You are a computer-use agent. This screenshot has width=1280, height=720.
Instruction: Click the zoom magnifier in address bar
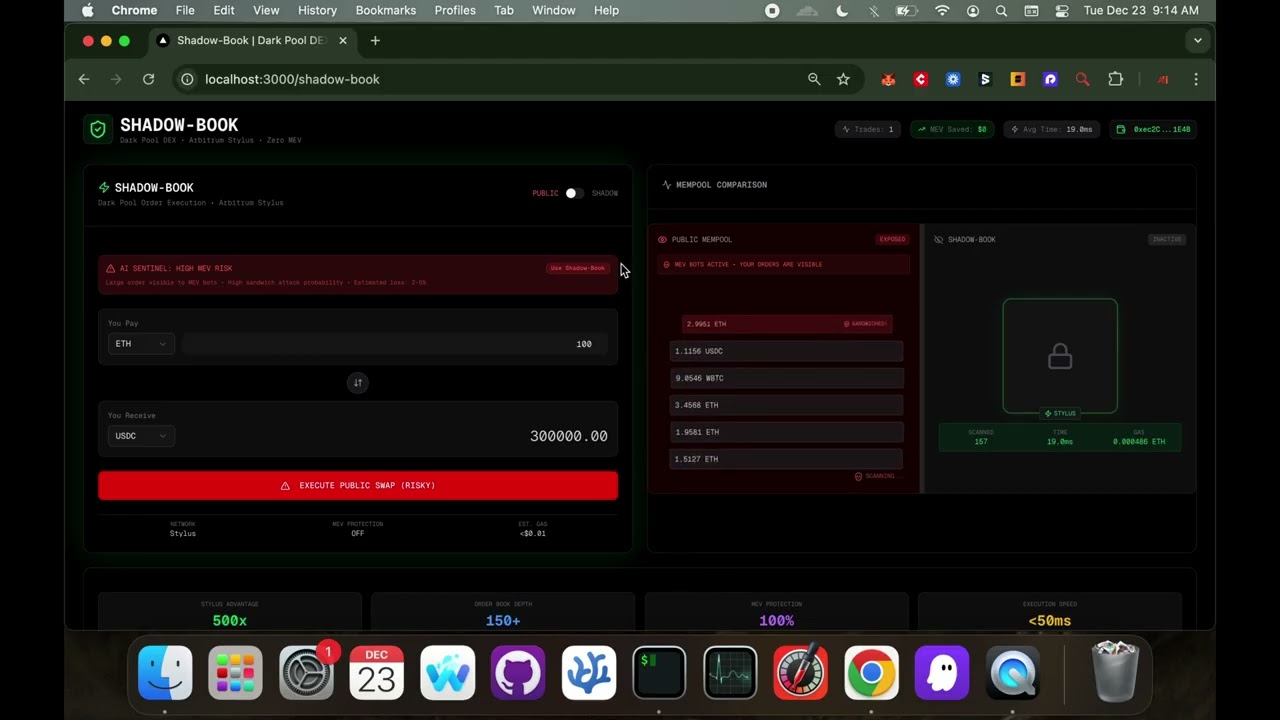(814, 79)
